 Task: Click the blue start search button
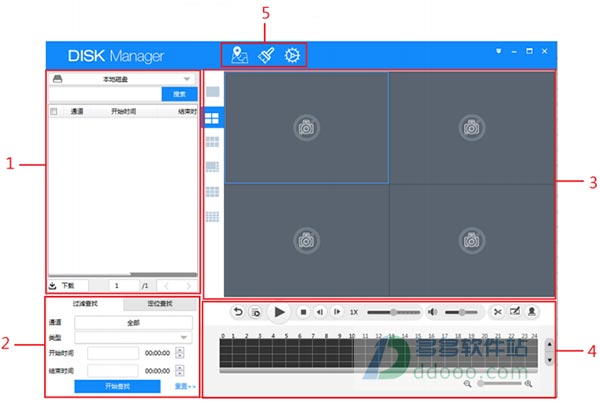(x=117, y=386)
